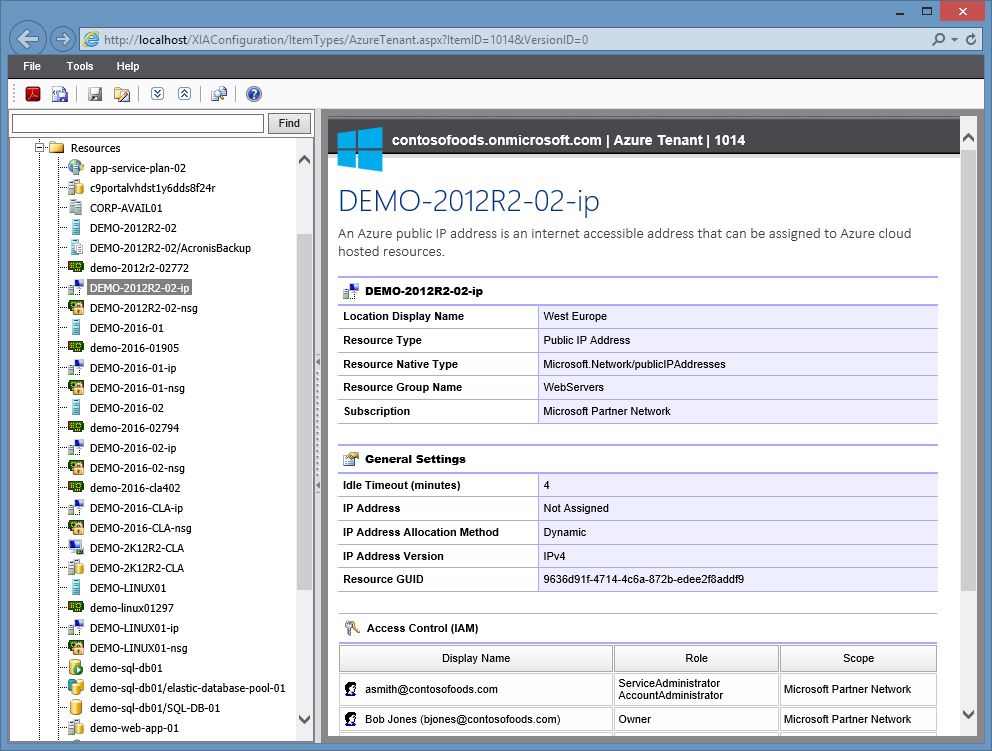Open the File menu
This screenshot has height=751, width=992.
click(32, 66)
